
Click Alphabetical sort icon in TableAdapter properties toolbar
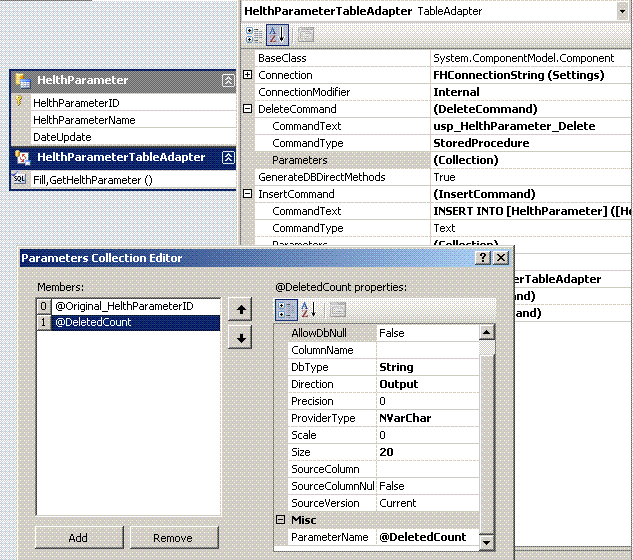pyautogui.click(x=277, y=35)
